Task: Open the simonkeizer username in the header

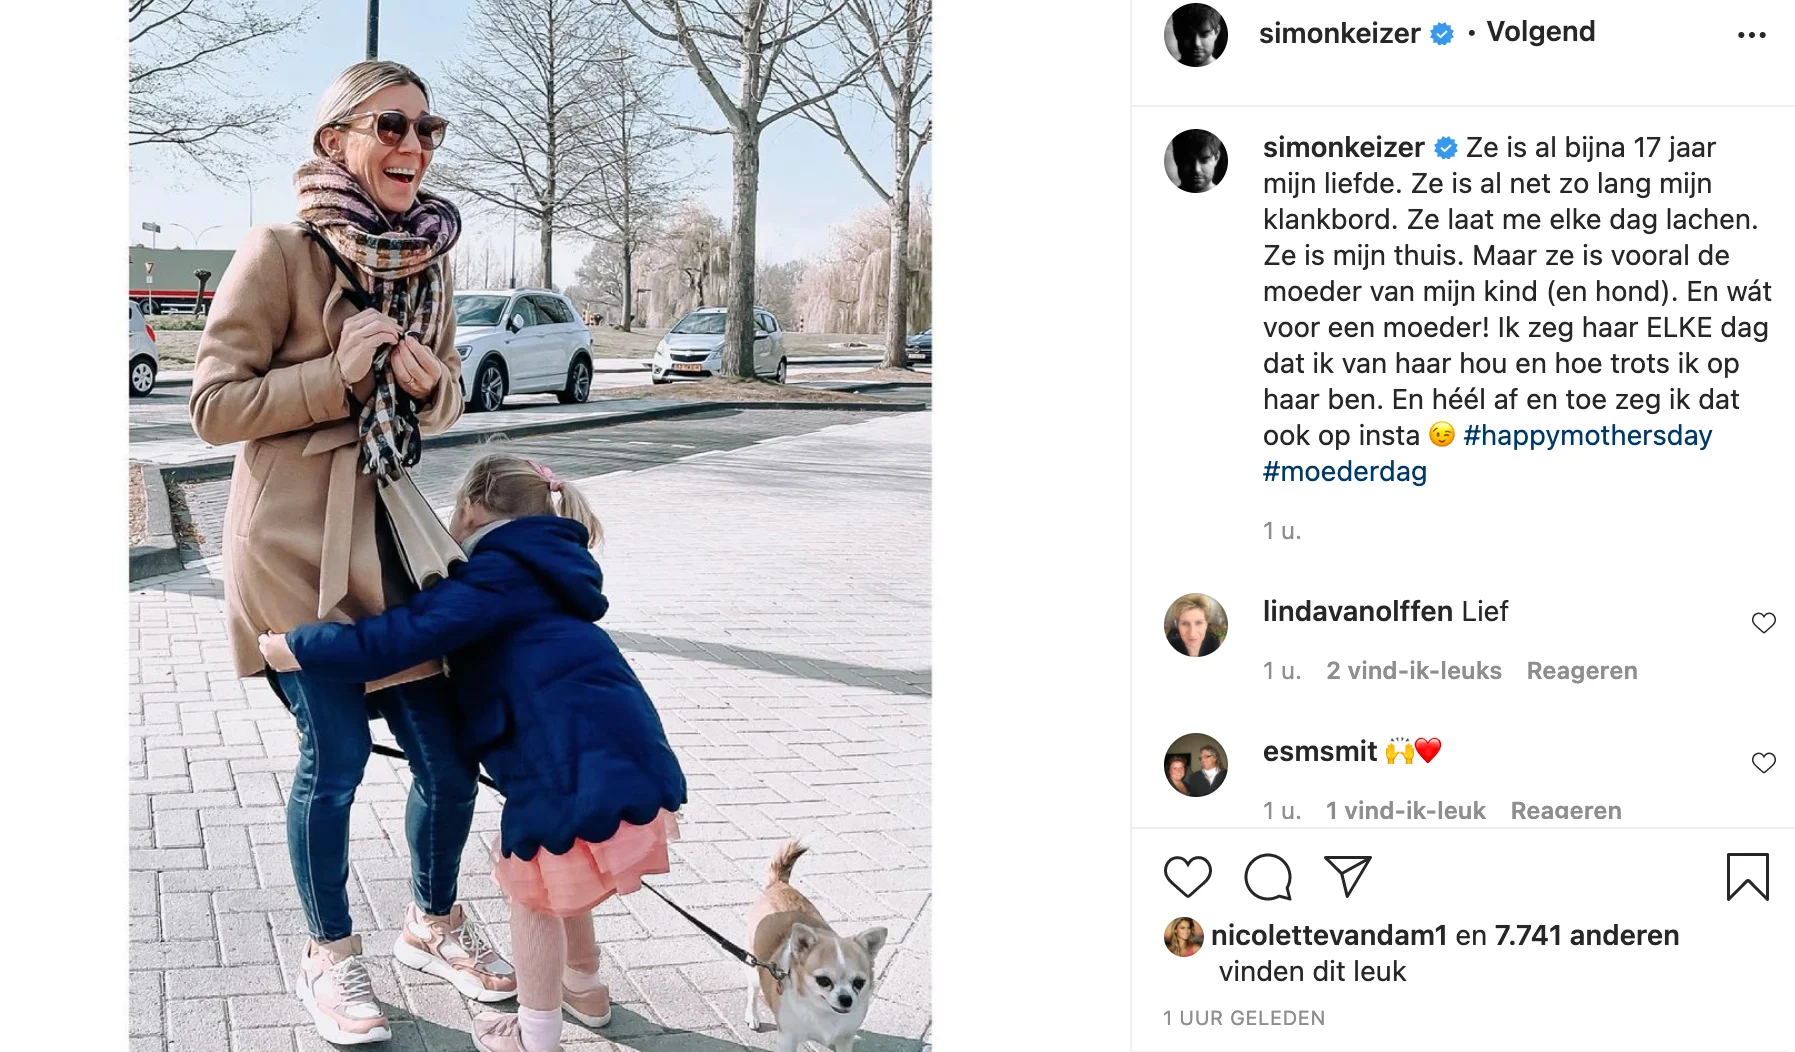Action: click(1339, 33)
